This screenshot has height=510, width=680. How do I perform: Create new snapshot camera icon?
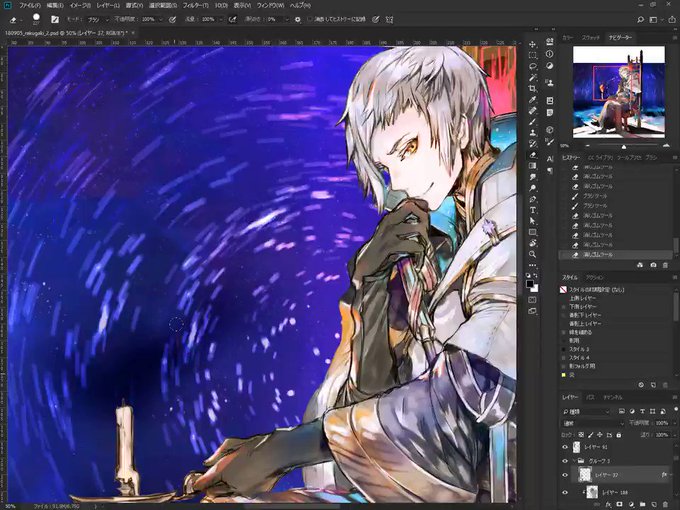click(653, 265)
